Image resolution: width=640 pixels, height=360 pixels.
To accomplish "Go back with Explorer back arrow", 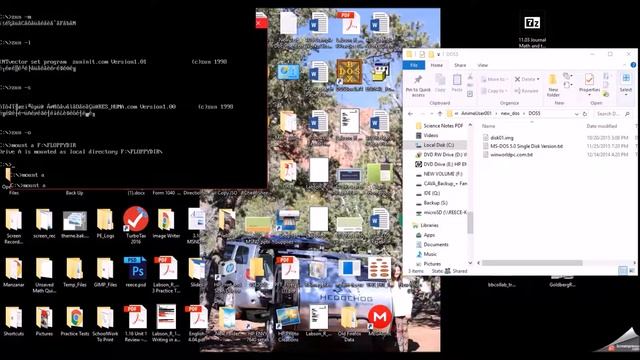I will (411, 113).
